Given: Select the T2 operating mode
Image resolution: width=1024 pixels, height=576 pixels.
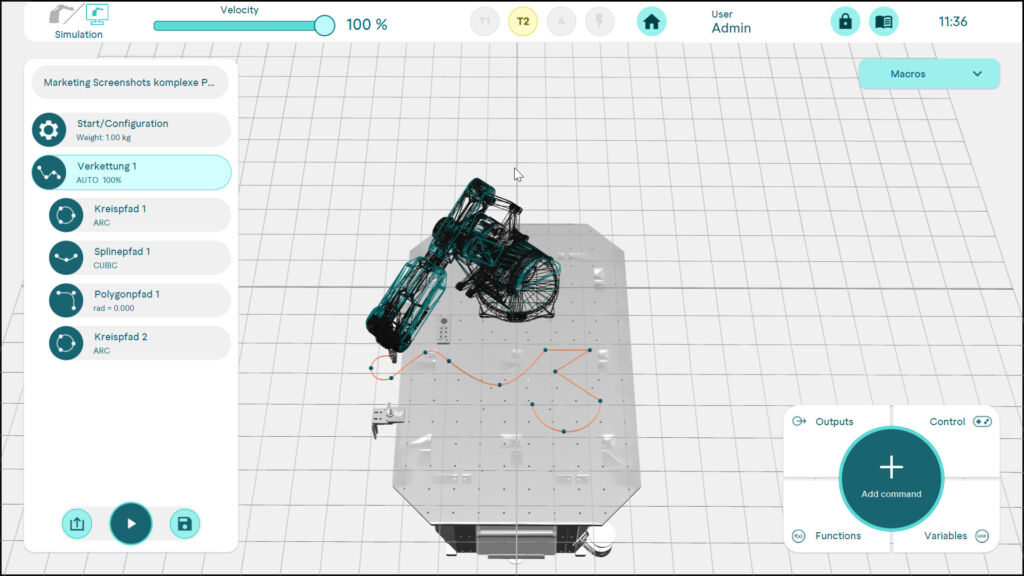Looking at the screenshot, I should coord(523,21).
